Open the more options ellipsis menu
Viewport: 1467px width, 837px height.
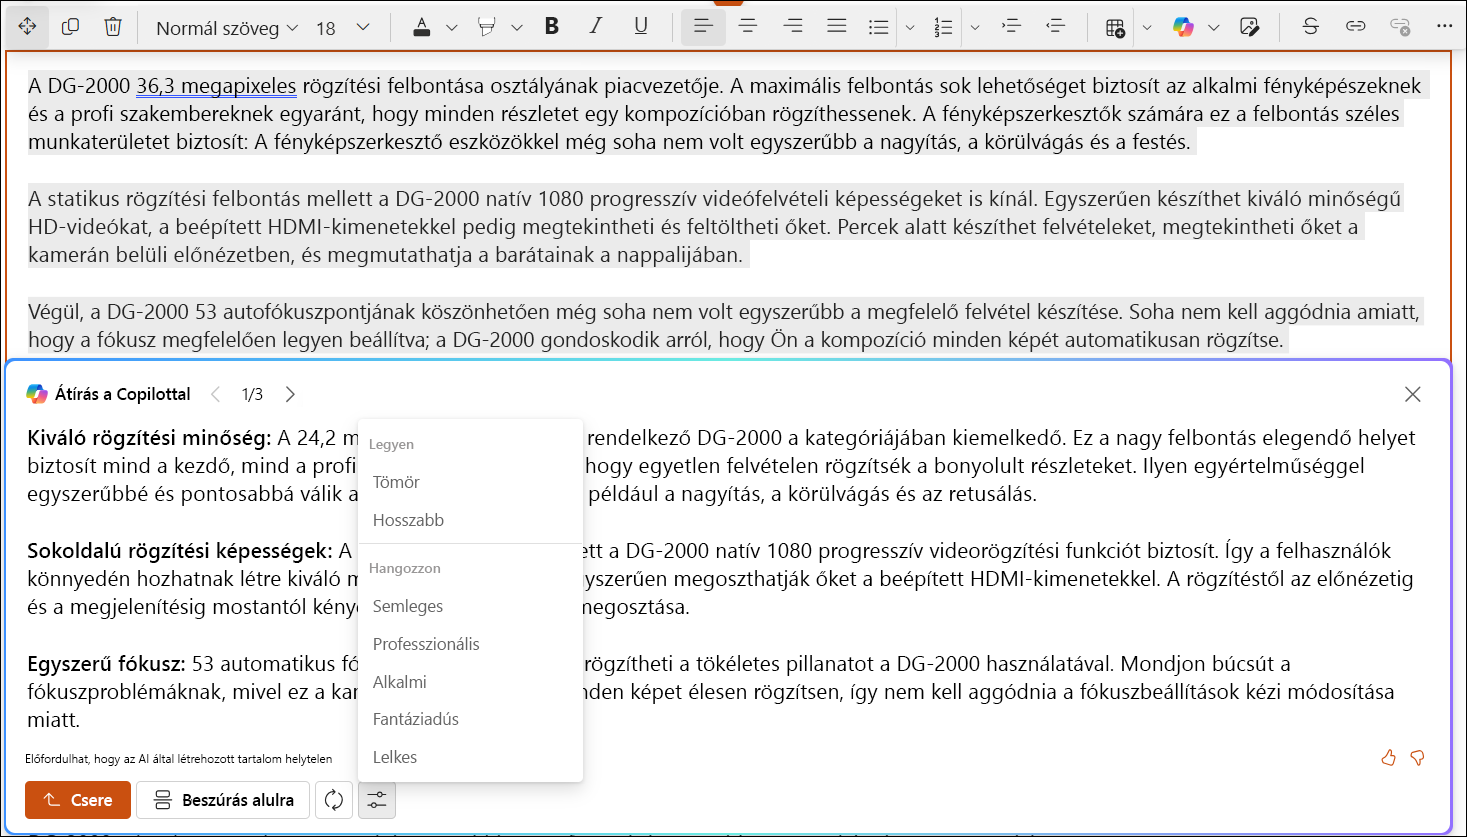1445,27
